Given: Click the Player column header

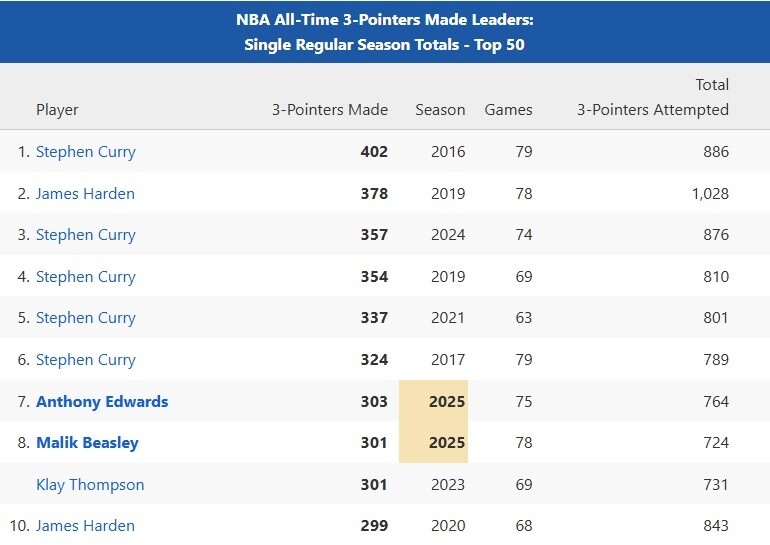Looking at the screenshot, I should point(57,110).
